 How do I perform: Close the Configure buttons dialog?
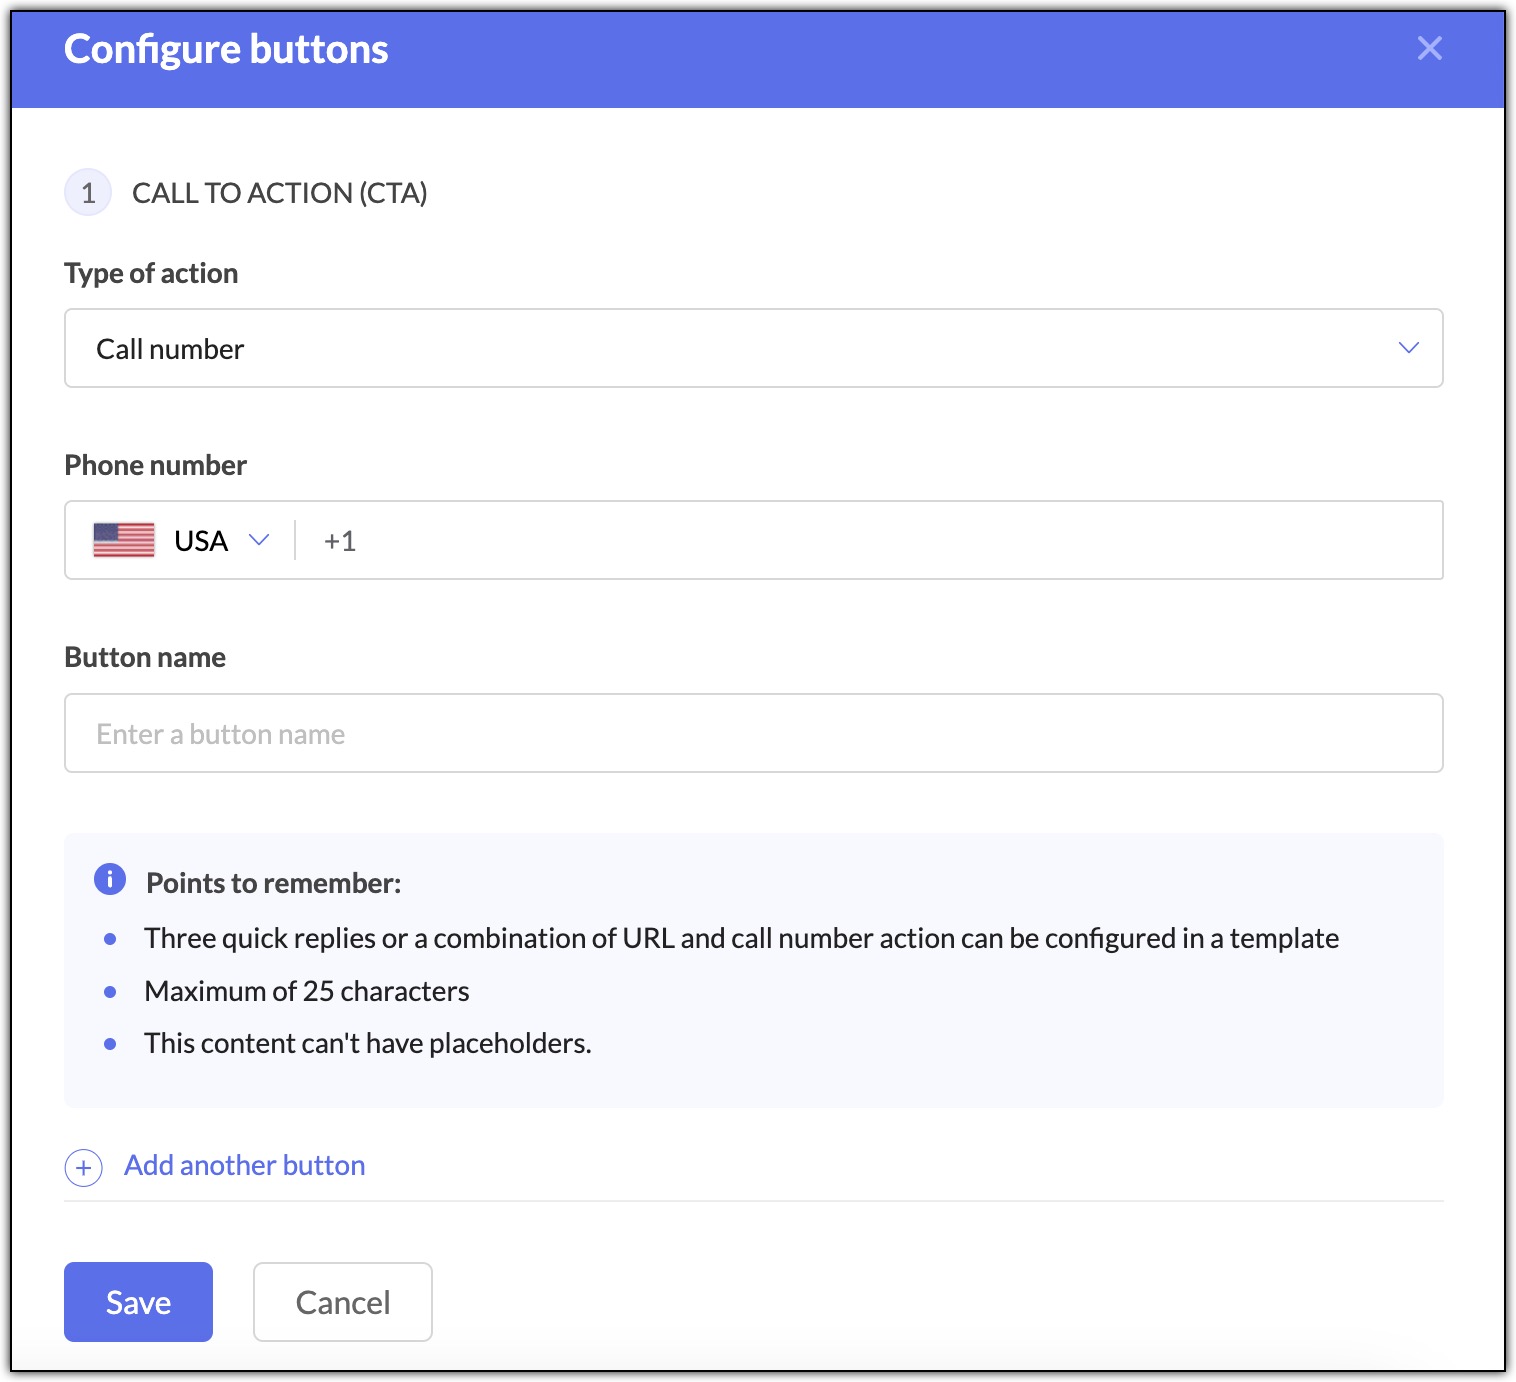pos(1429,48)
